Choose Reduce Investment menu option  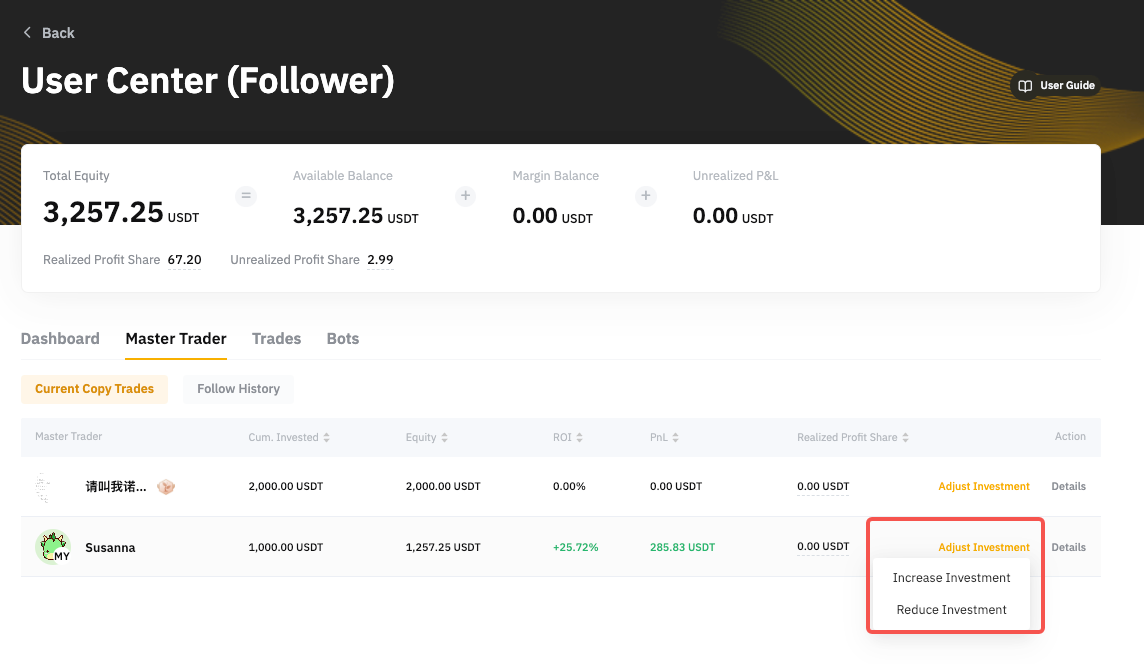[x=951, y=610]
